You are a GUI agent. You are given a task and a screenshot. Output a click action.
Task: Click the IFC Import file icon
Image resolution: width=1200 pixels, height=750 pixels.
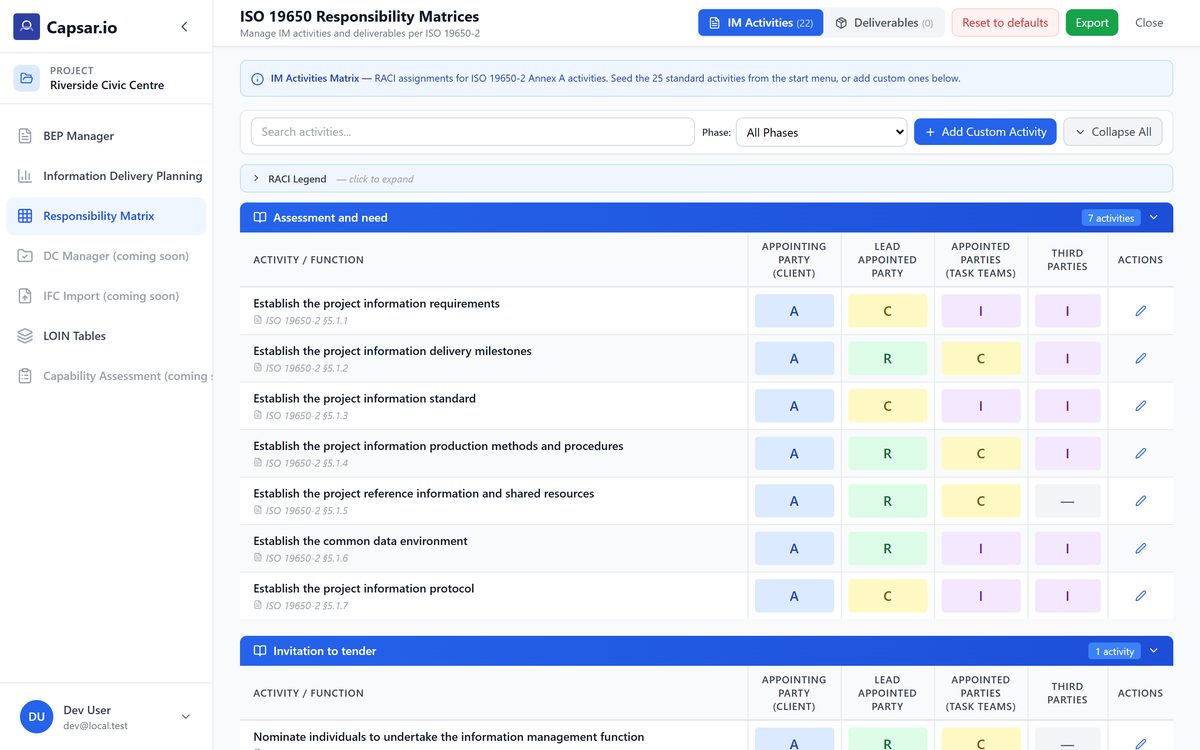[25, 296]
